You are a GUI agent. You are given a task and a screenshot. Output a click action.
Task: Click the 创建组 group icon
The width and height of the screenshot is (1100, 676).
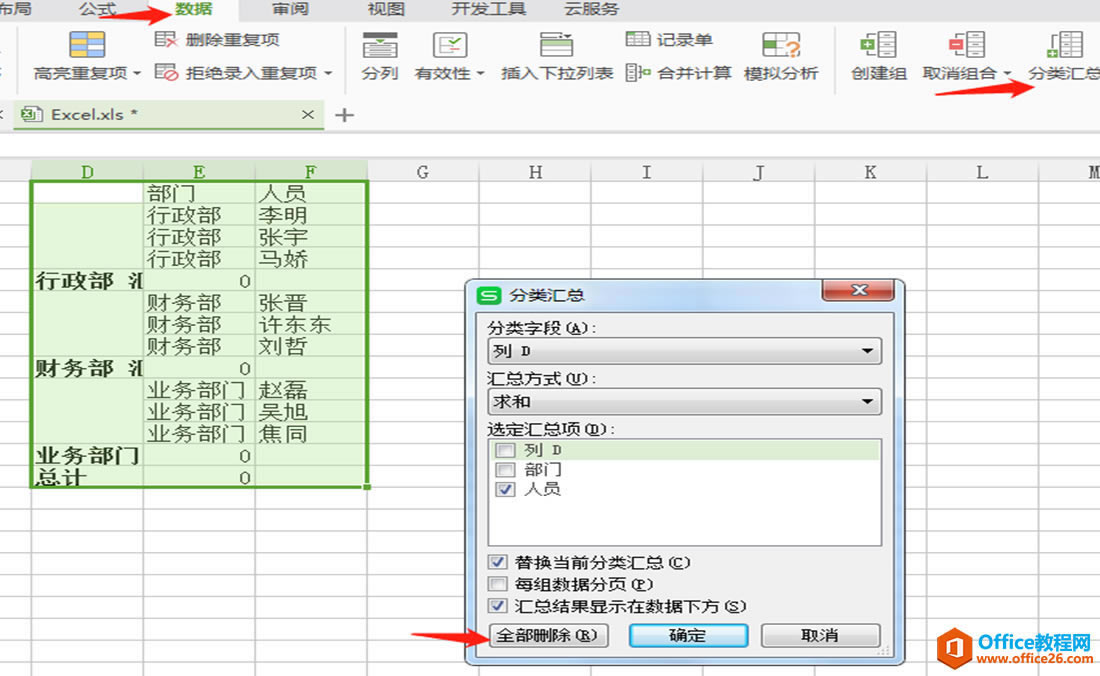coord(878,45)
